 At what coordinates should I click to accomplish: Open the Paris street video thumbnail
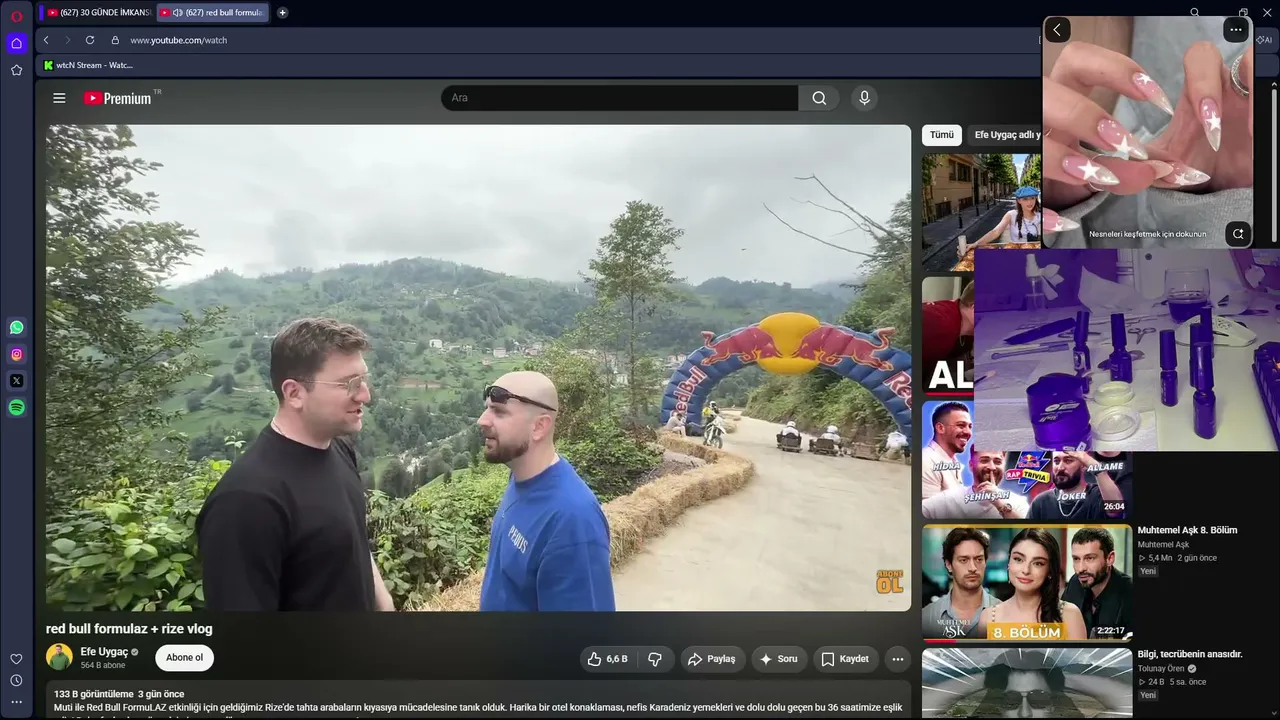[982, 212]
